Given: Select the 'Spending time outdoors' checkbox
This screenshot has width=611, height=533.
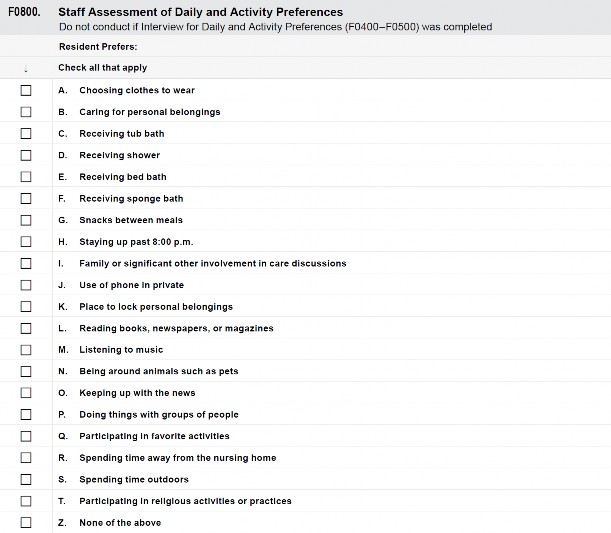Looking at the screenshot, I should tap(26, 479).
